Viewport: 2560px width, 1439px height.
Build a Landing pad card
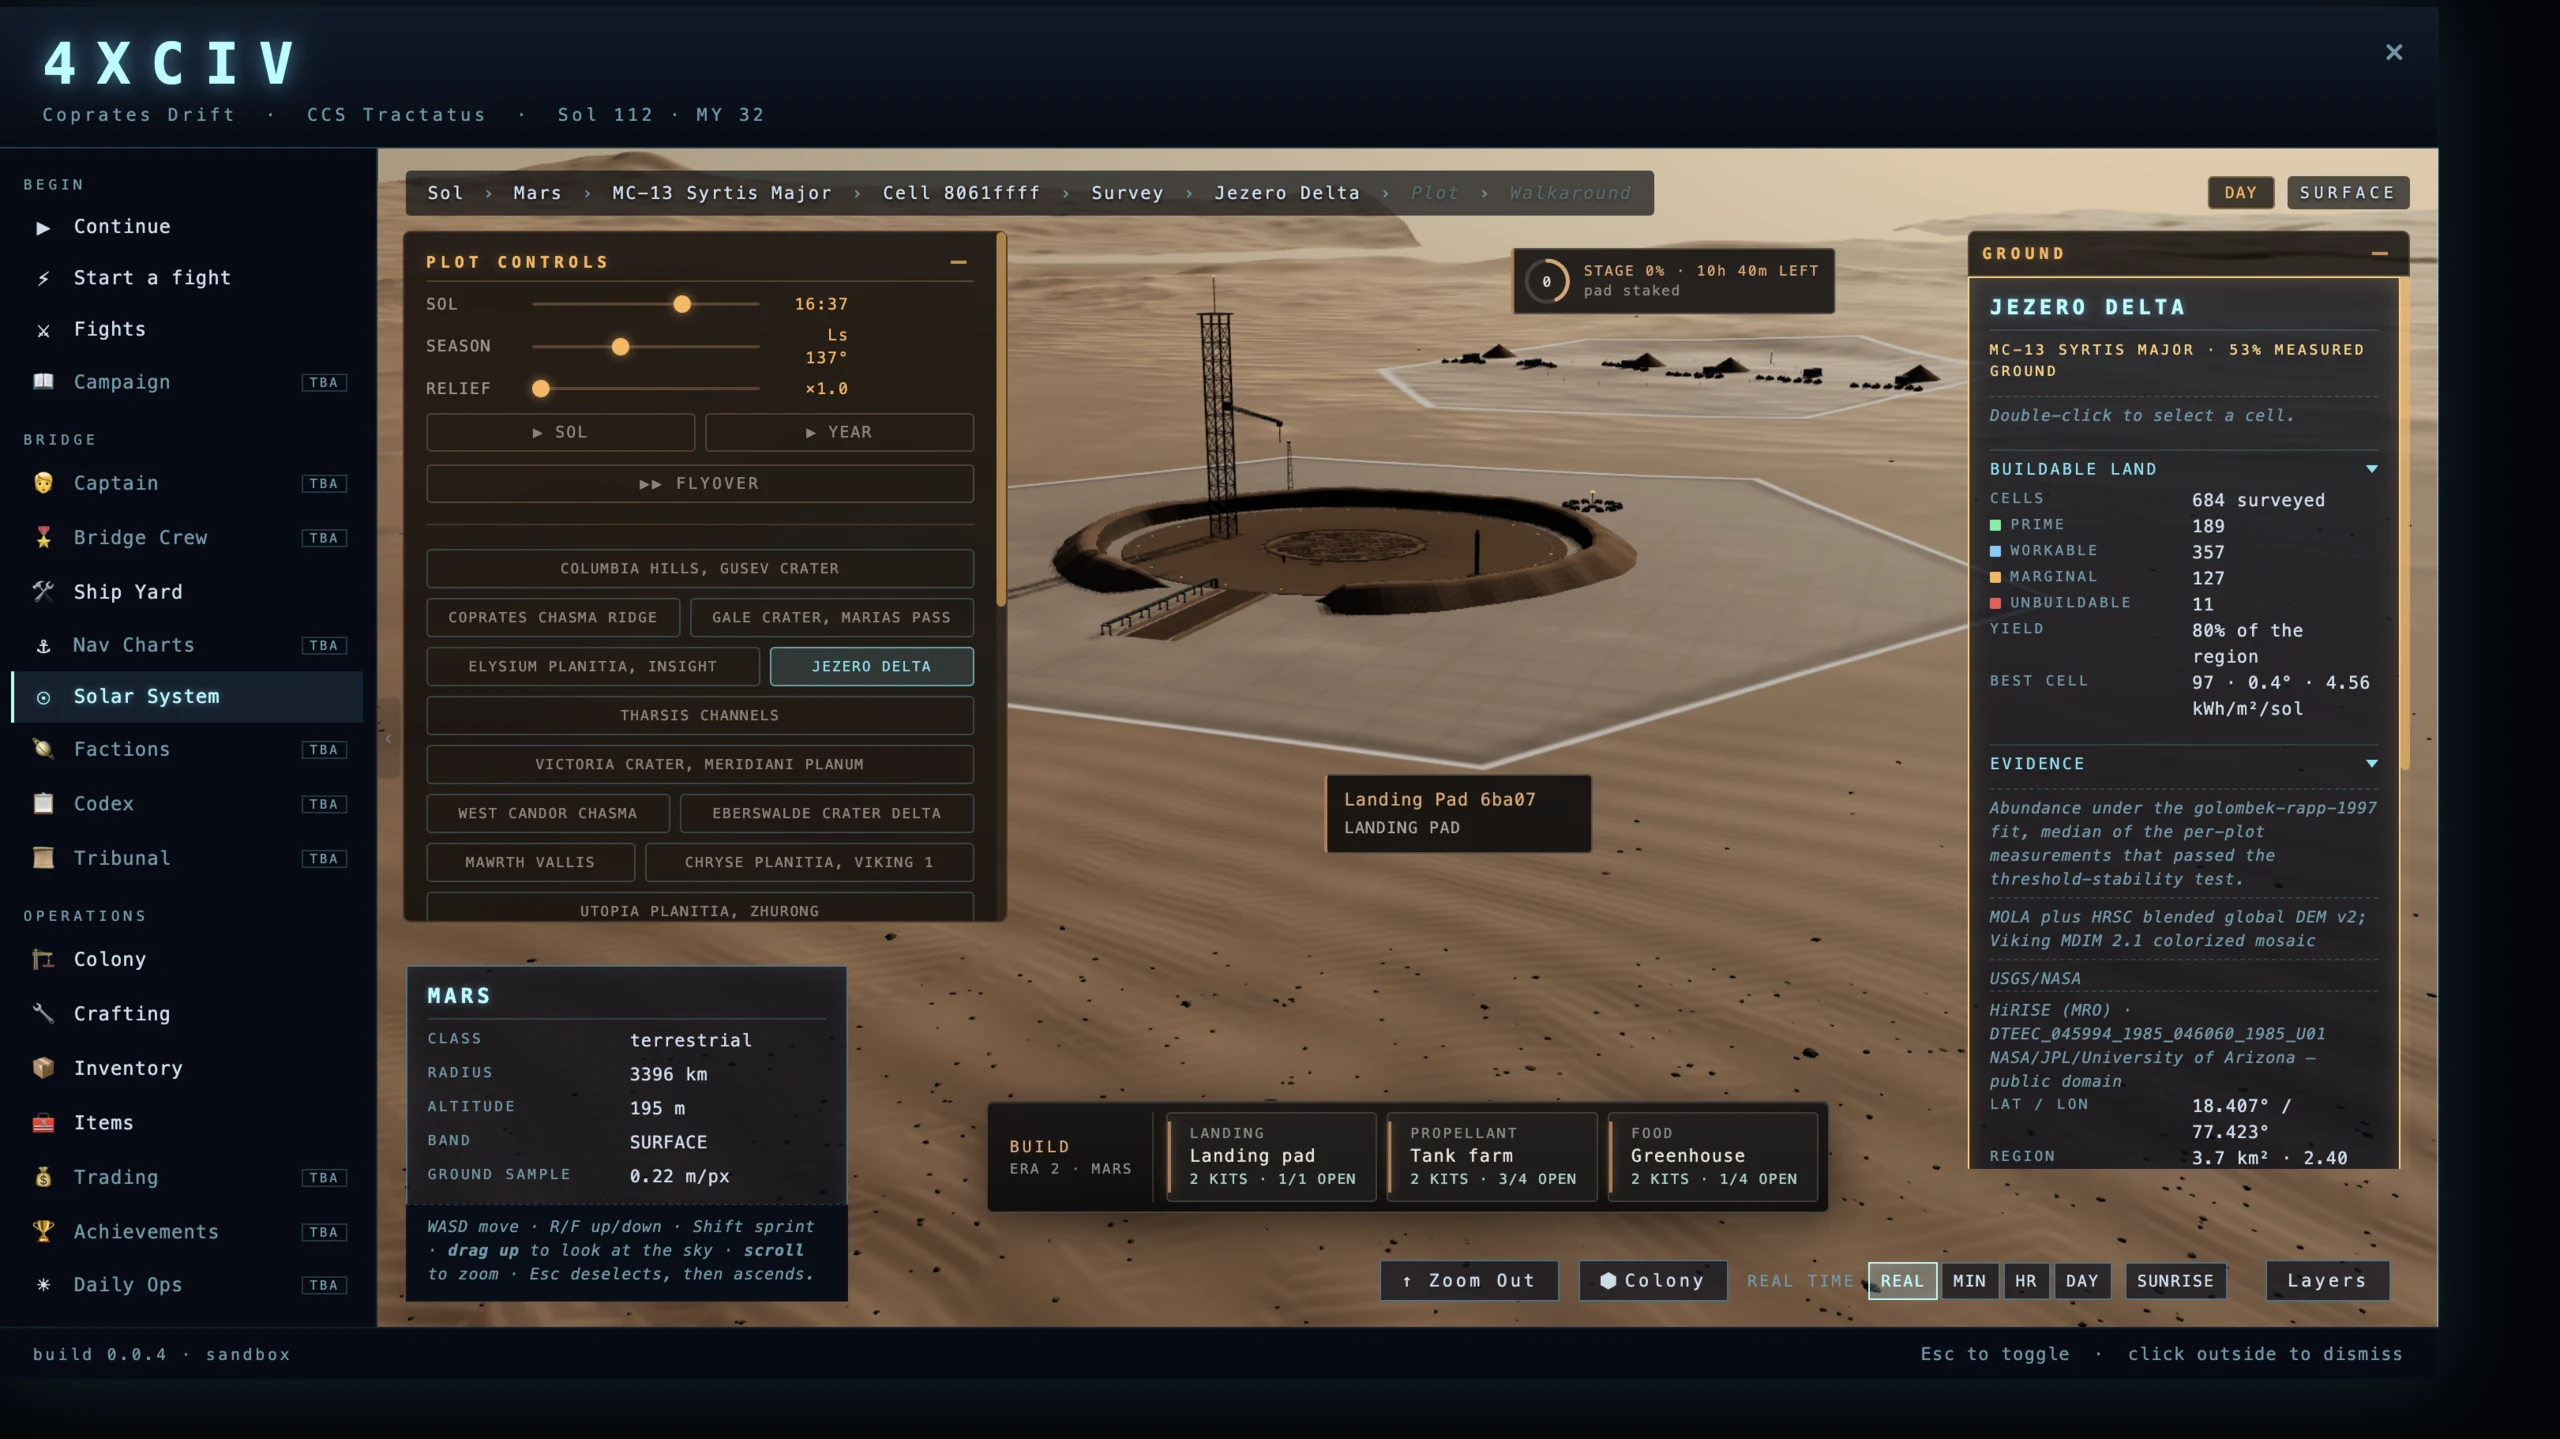(x=1271, y=1157)
